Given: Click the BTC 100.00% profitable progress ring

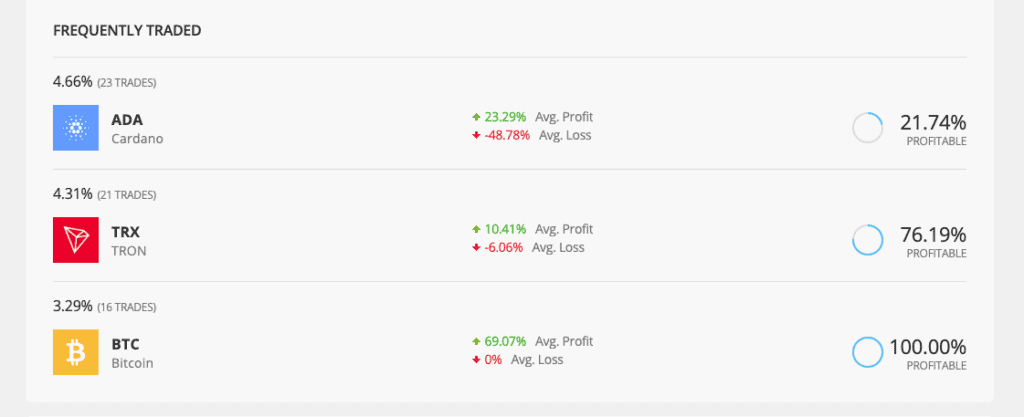Looking at the screenshot, I should pos(867,352).
